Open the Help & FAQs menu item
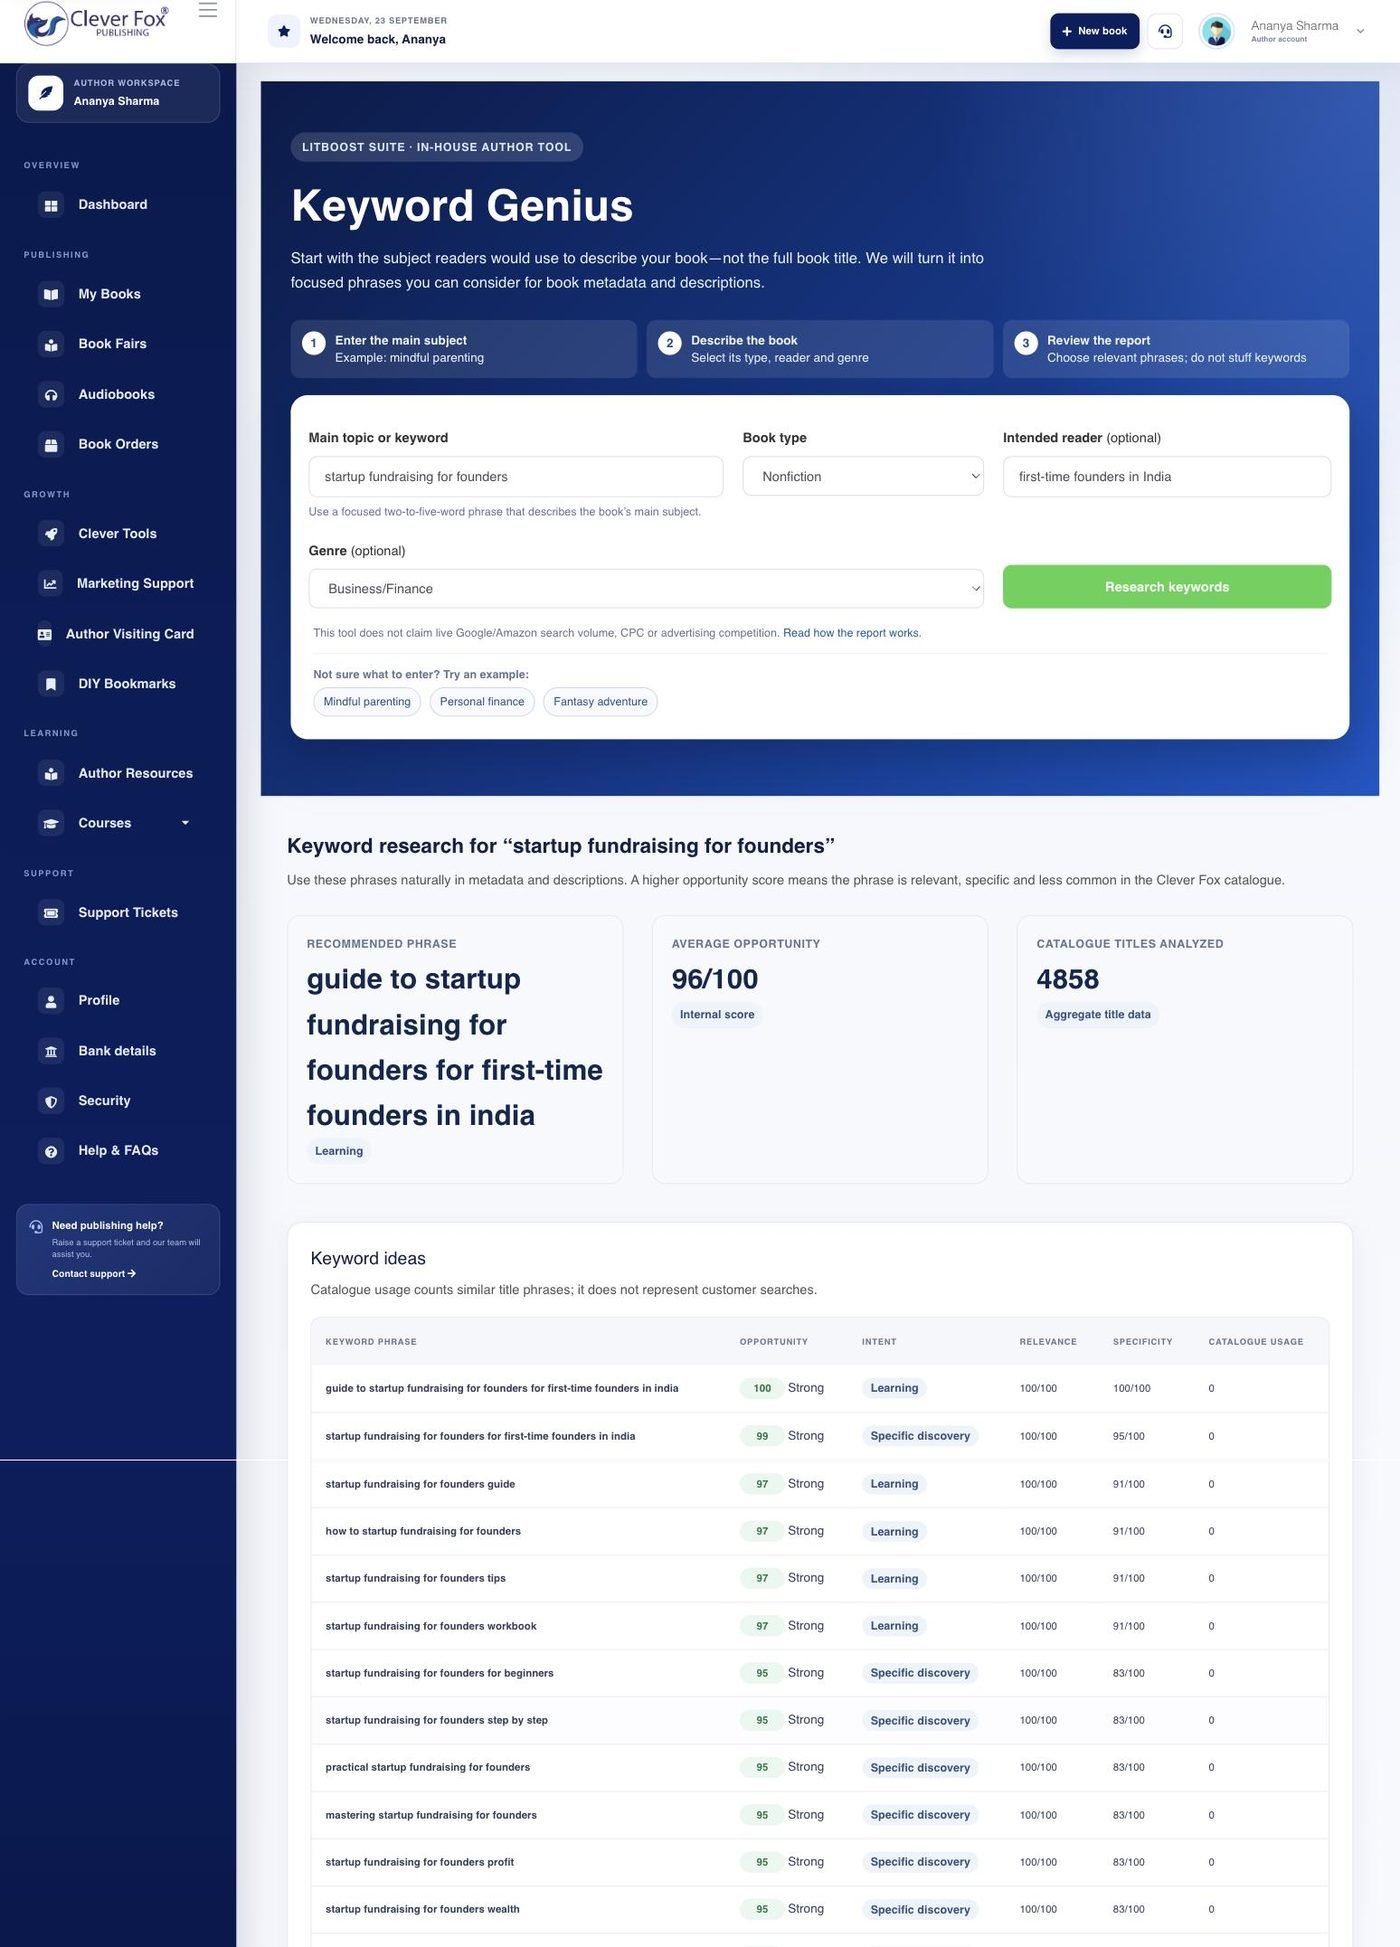The width and height of the screenshot is (1400, 1947). [x=118, y=1151]
